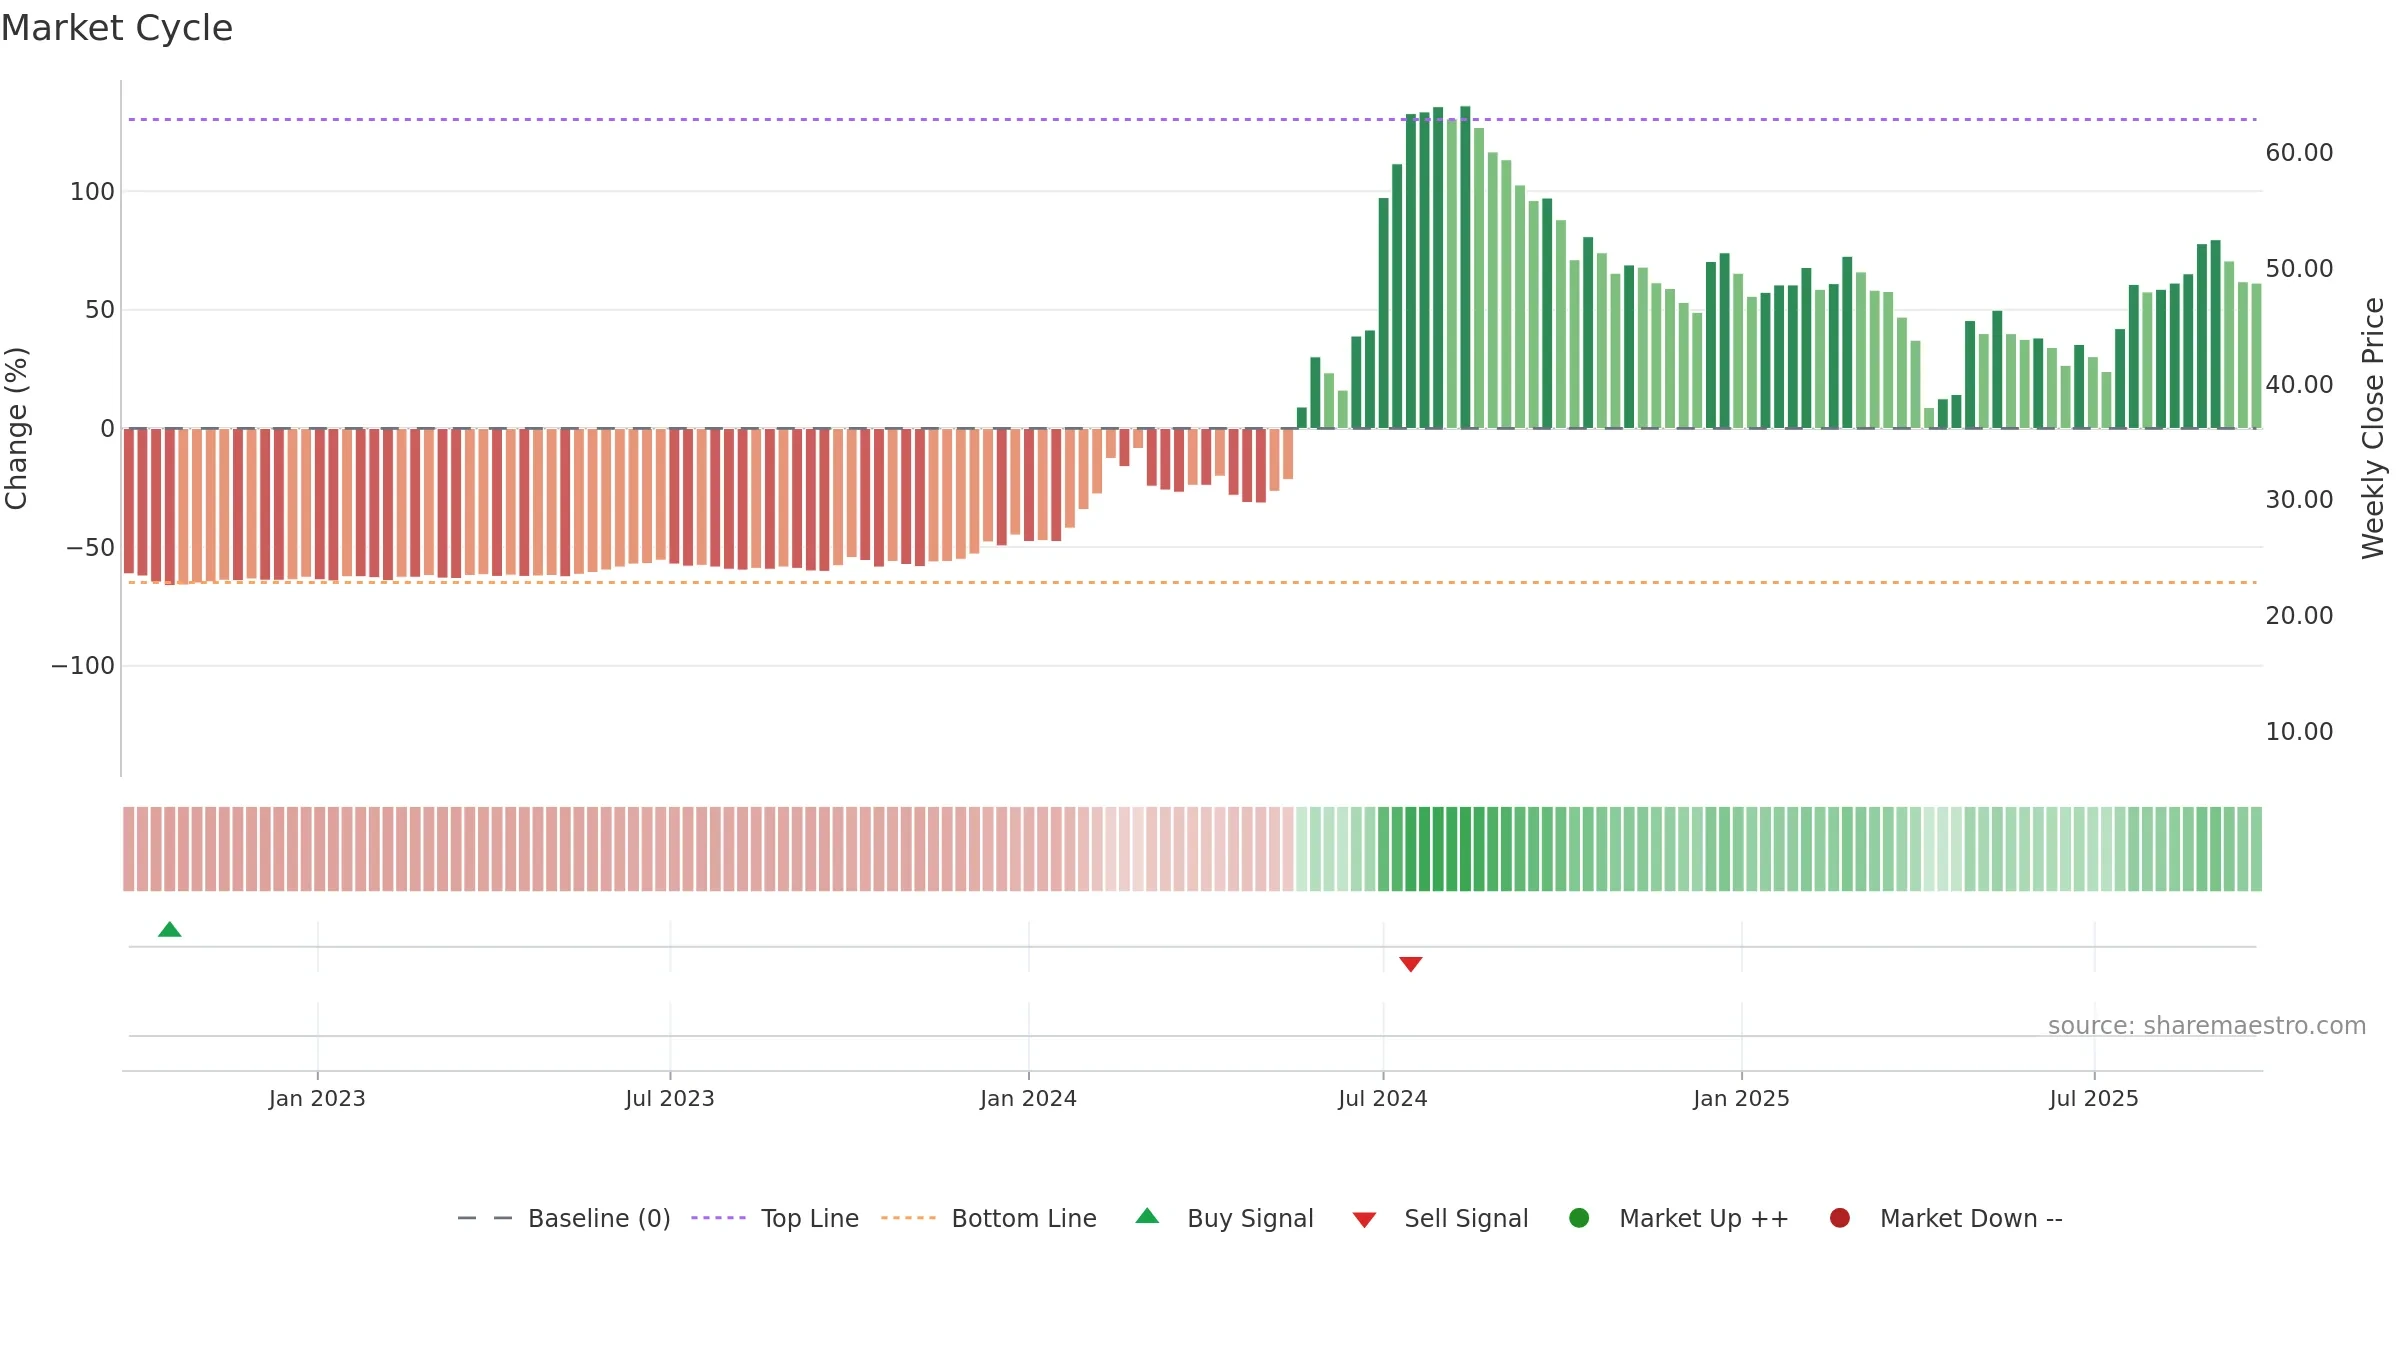Toggle Top Line legend entry
This screenshot has height=1350, width=2400.
[x=775, y=1219]
